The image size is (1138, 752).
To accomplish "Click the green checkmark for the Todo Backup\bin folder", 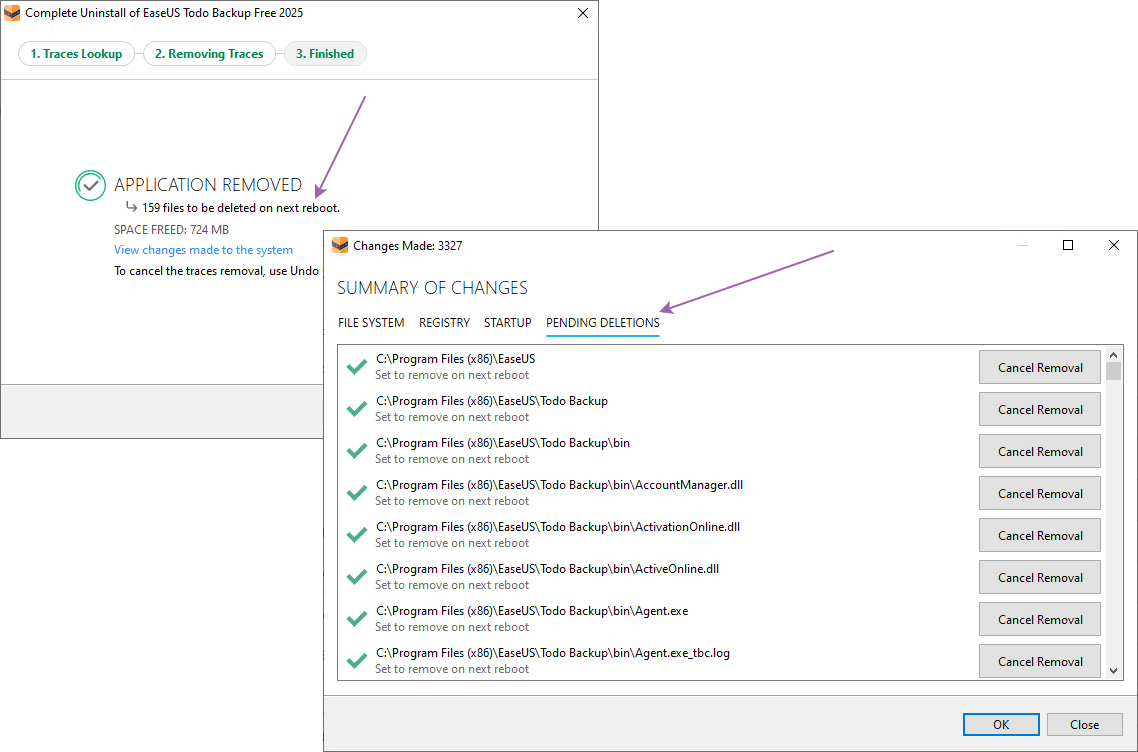I will (356, 451).
